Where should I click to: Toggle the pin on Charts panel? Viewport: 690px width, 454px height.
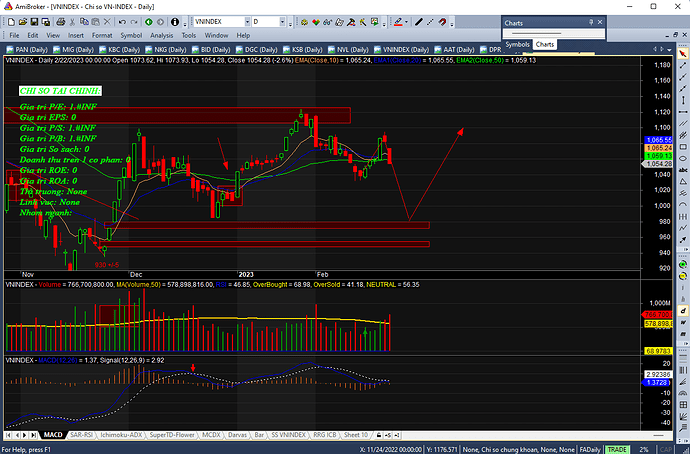pyautogui.click(x=591, y=22)
